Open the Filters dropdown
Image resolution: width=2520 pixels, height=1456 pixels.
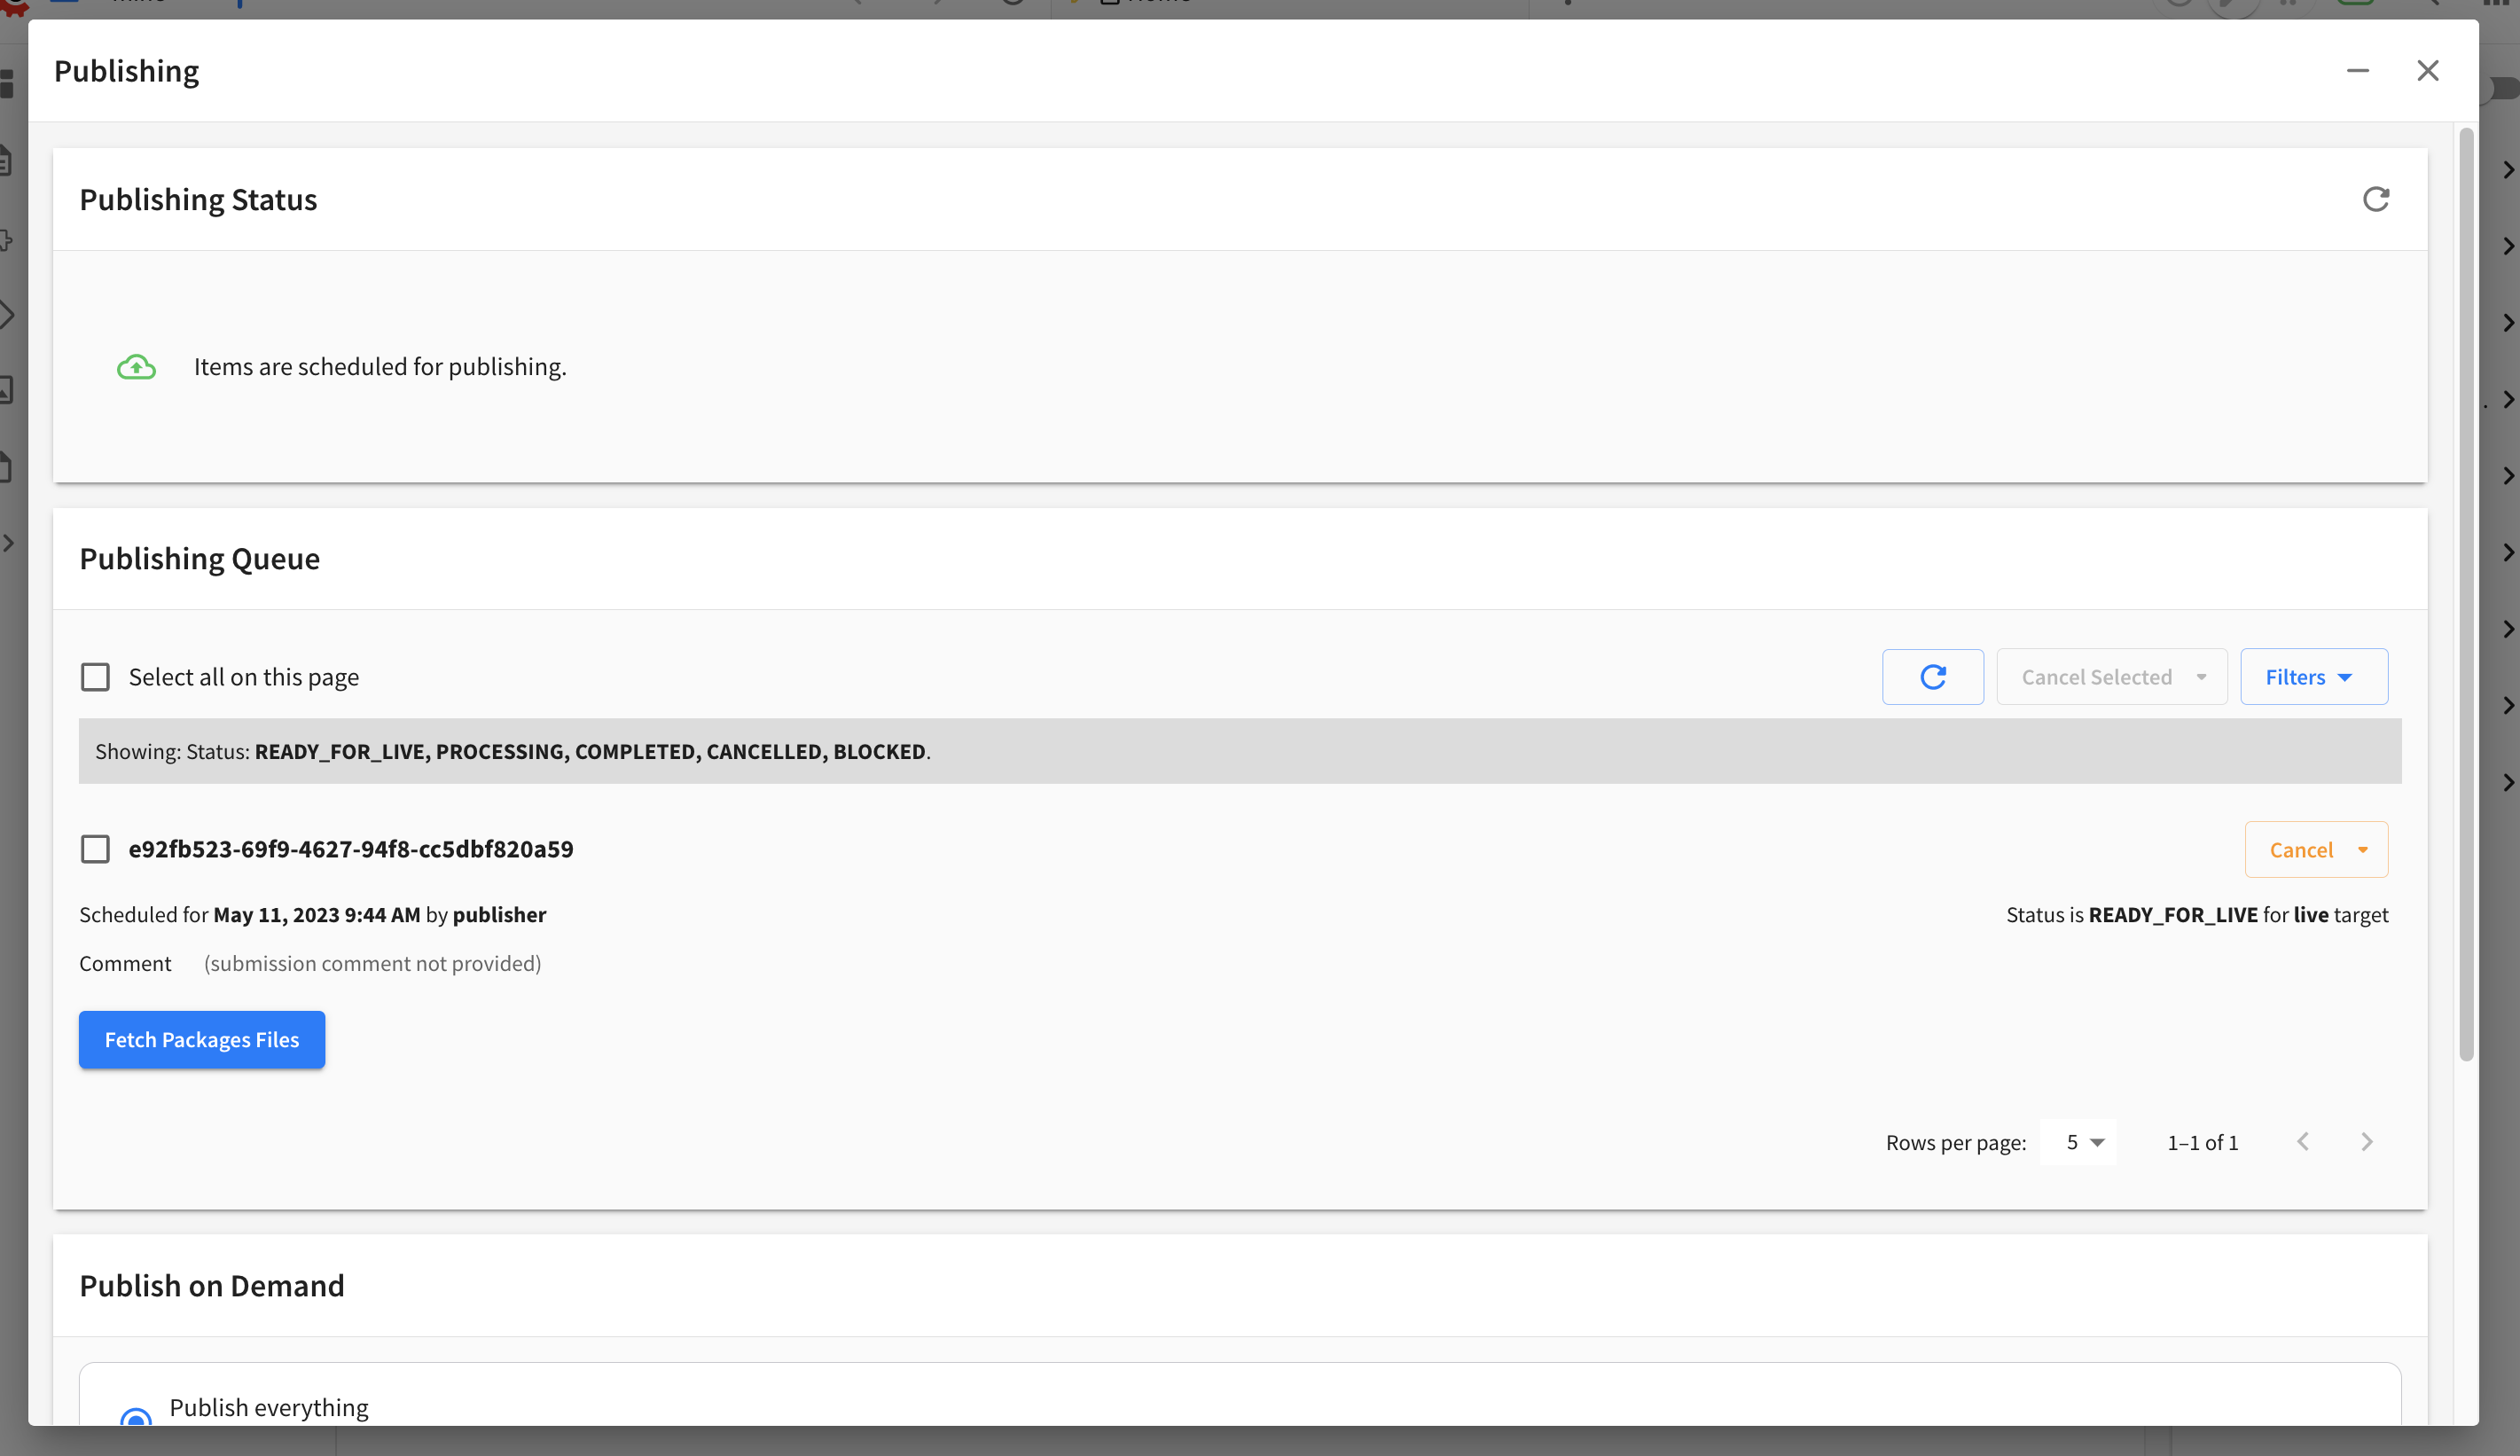[x=2313, y=676]
